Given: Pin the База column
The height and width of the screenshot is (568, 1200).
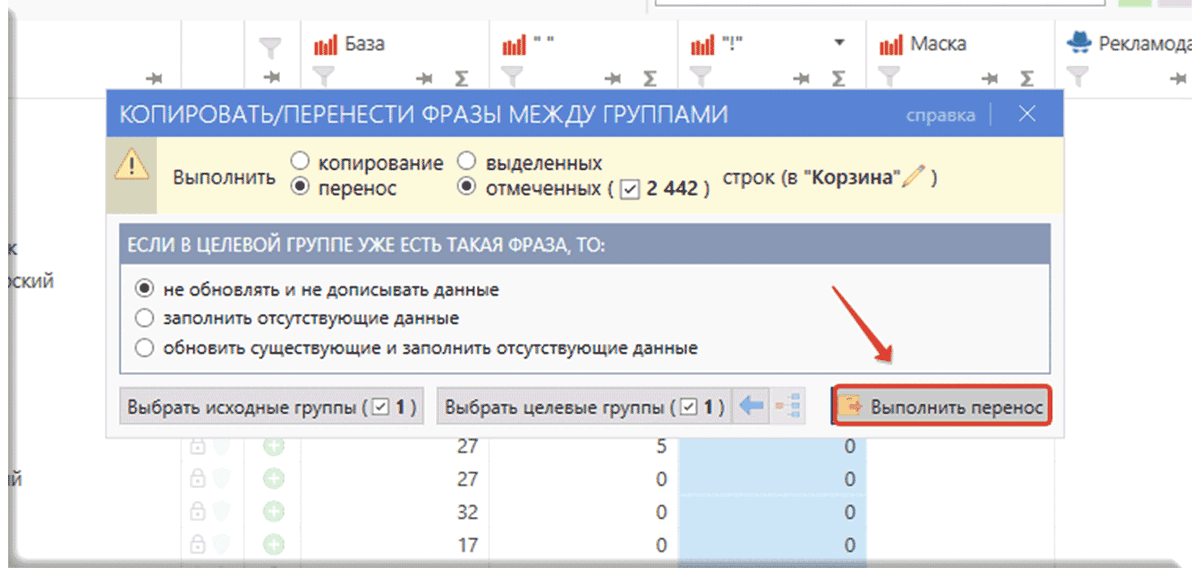Looking at the screenshot, I should click(x=424, y=78).
